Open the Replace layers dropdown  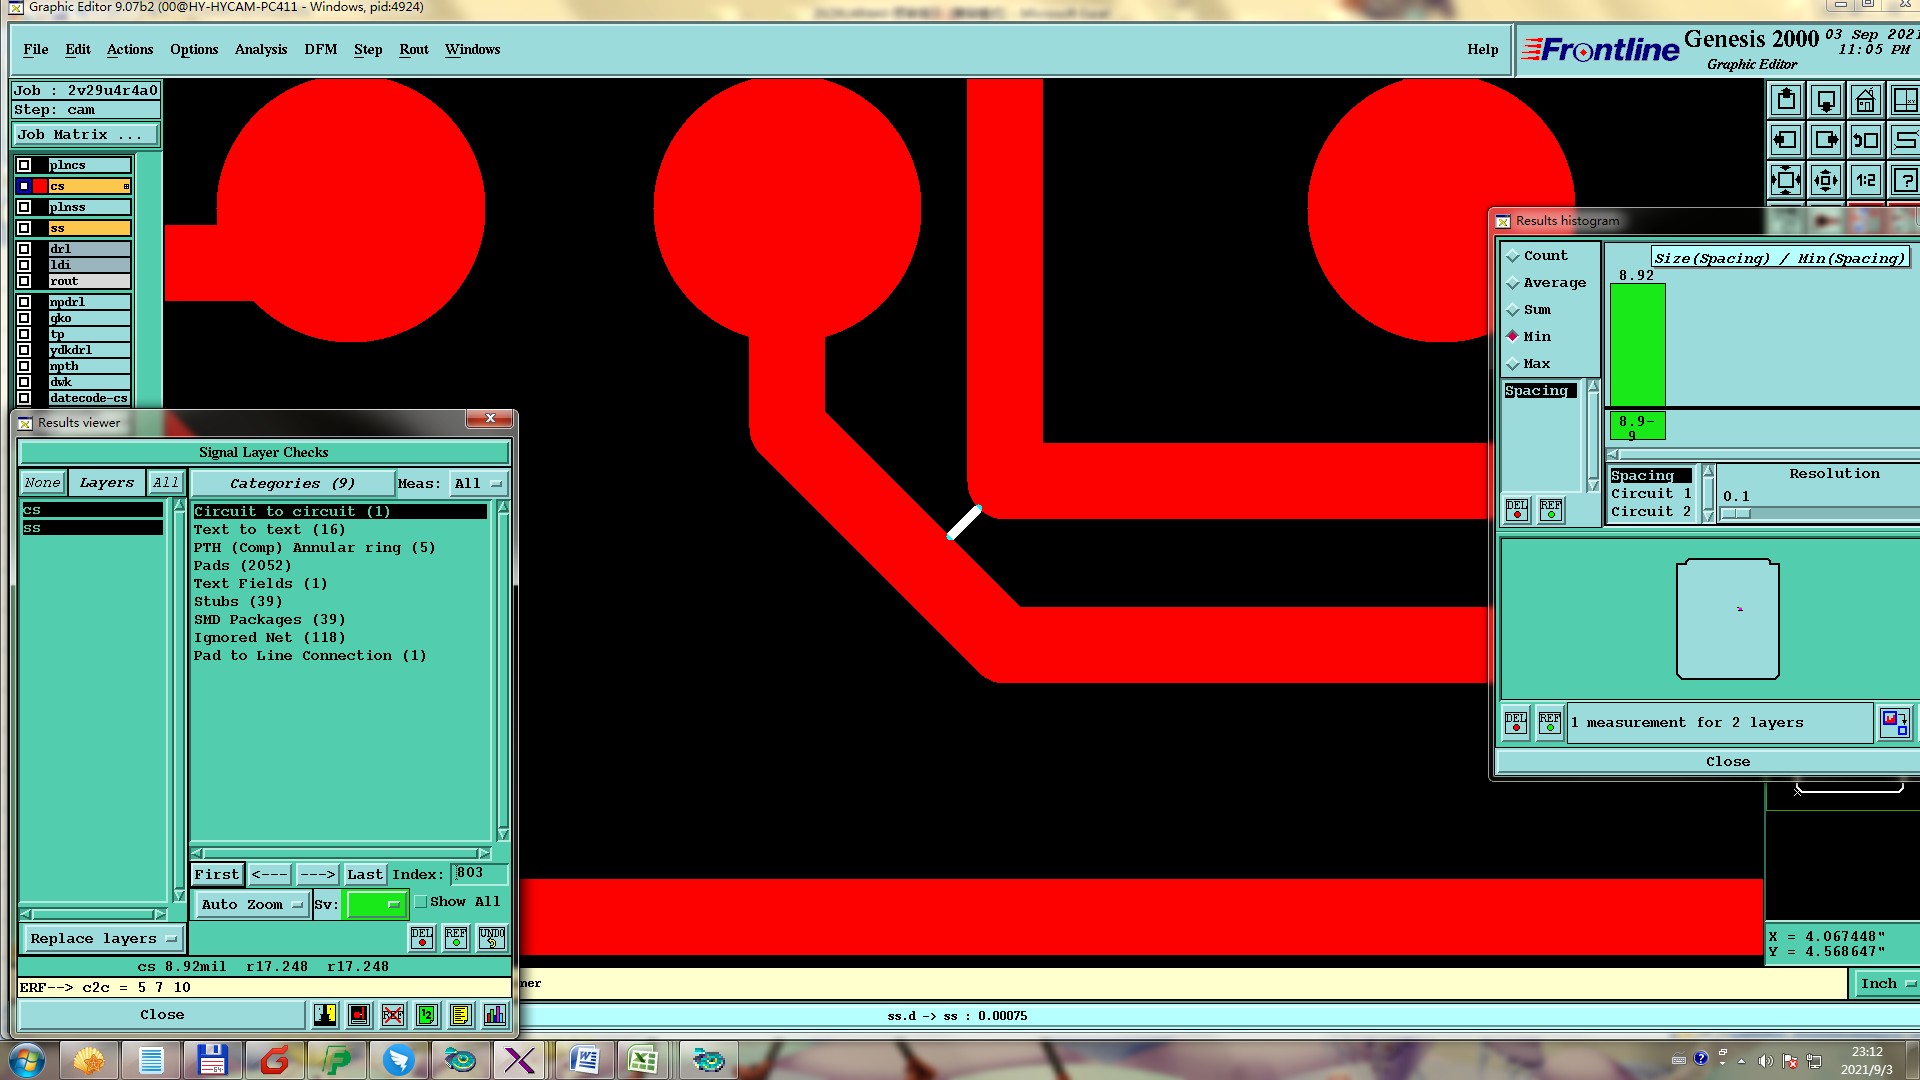102,939
